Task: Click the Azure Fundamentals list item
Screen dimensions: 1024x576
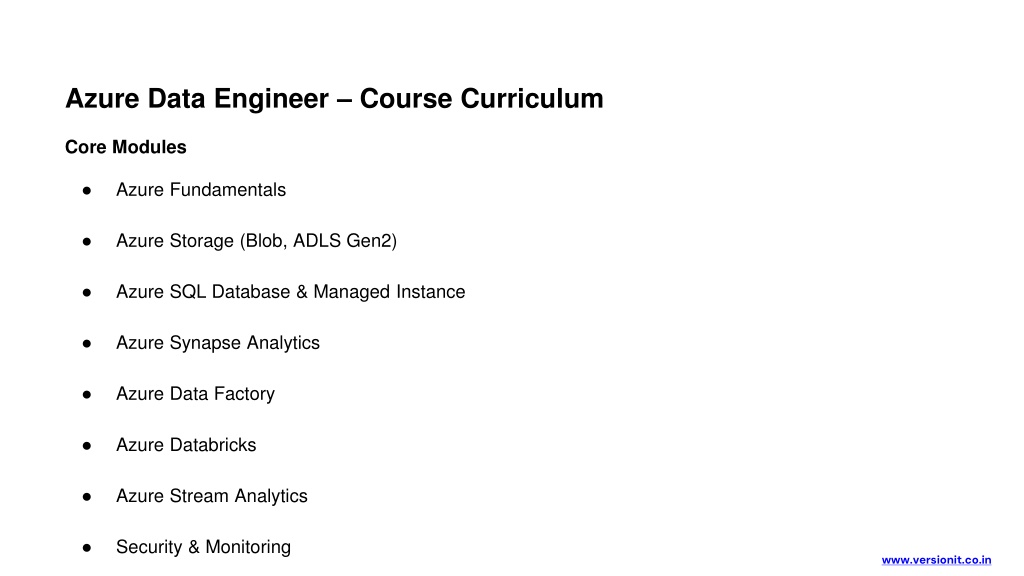Action: [x=200, y=190]
